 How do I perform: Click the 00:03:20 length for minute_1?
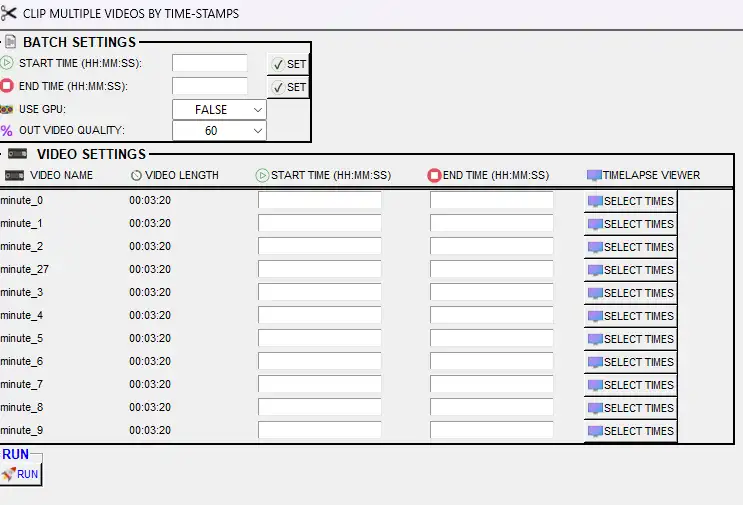150,223
